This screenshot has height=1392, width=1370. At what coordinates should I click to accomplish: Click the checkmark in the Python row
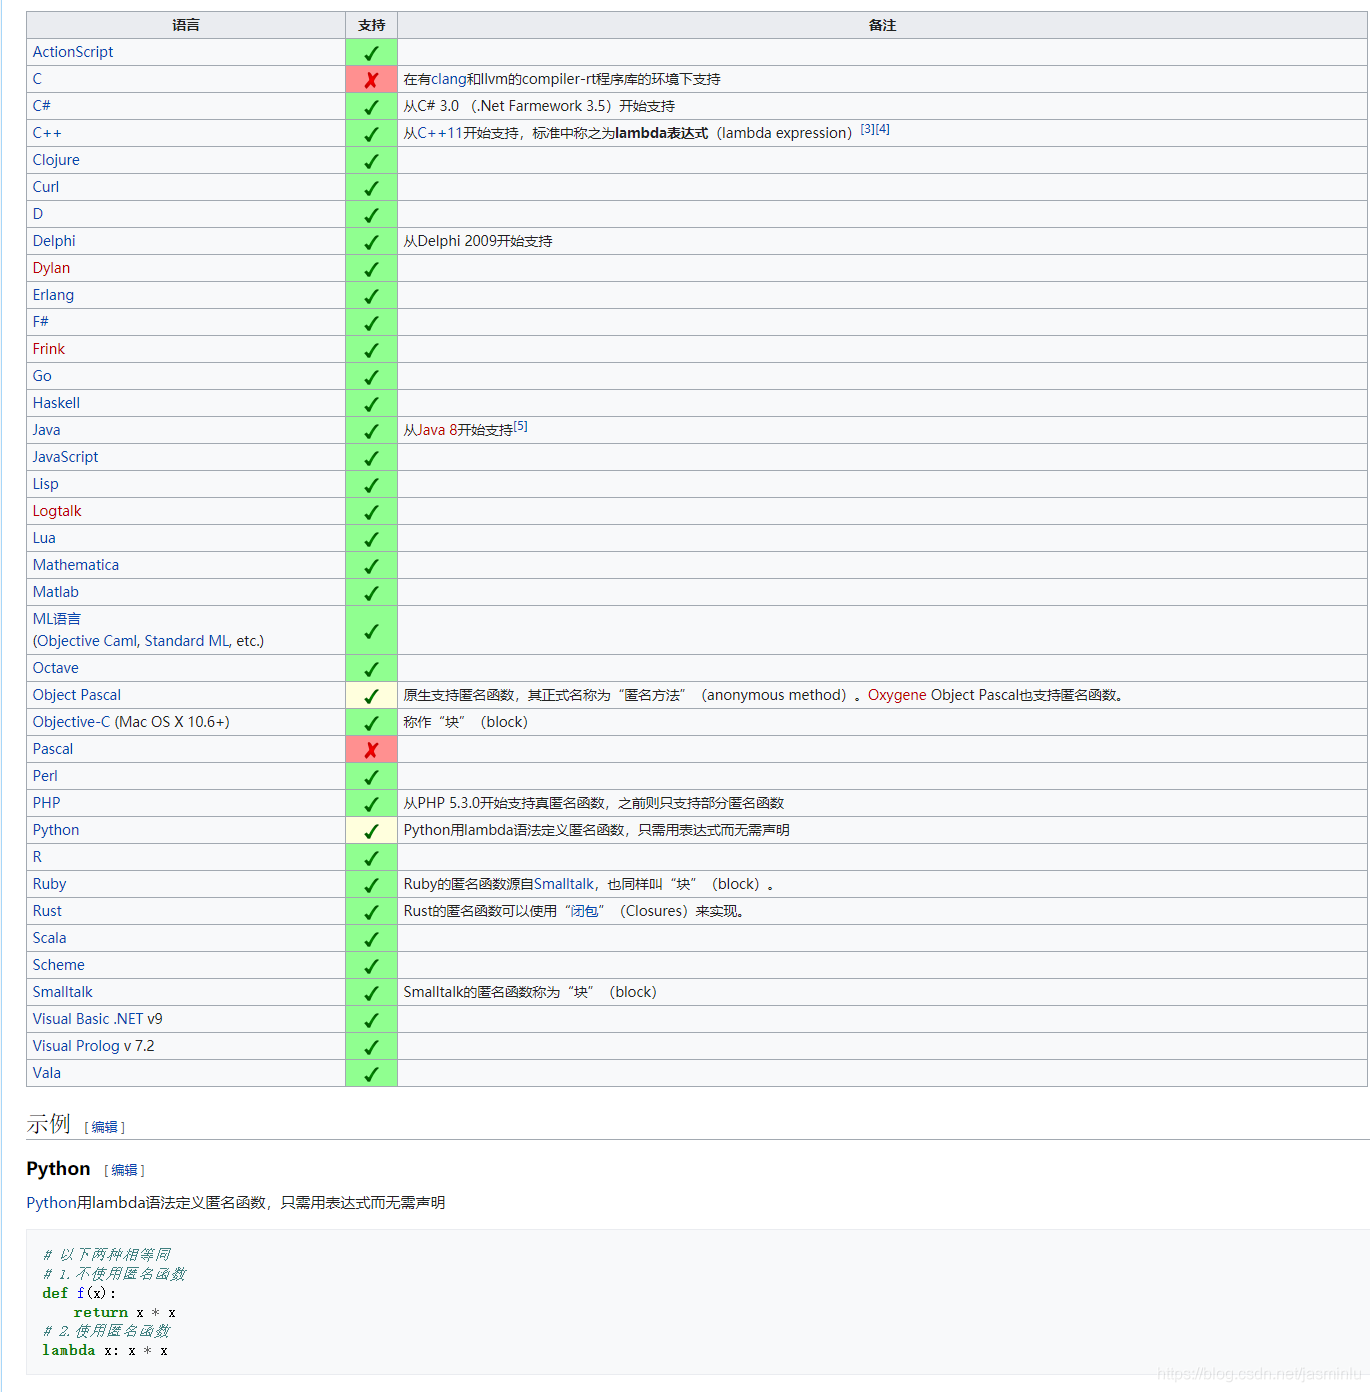click(371, 831)
